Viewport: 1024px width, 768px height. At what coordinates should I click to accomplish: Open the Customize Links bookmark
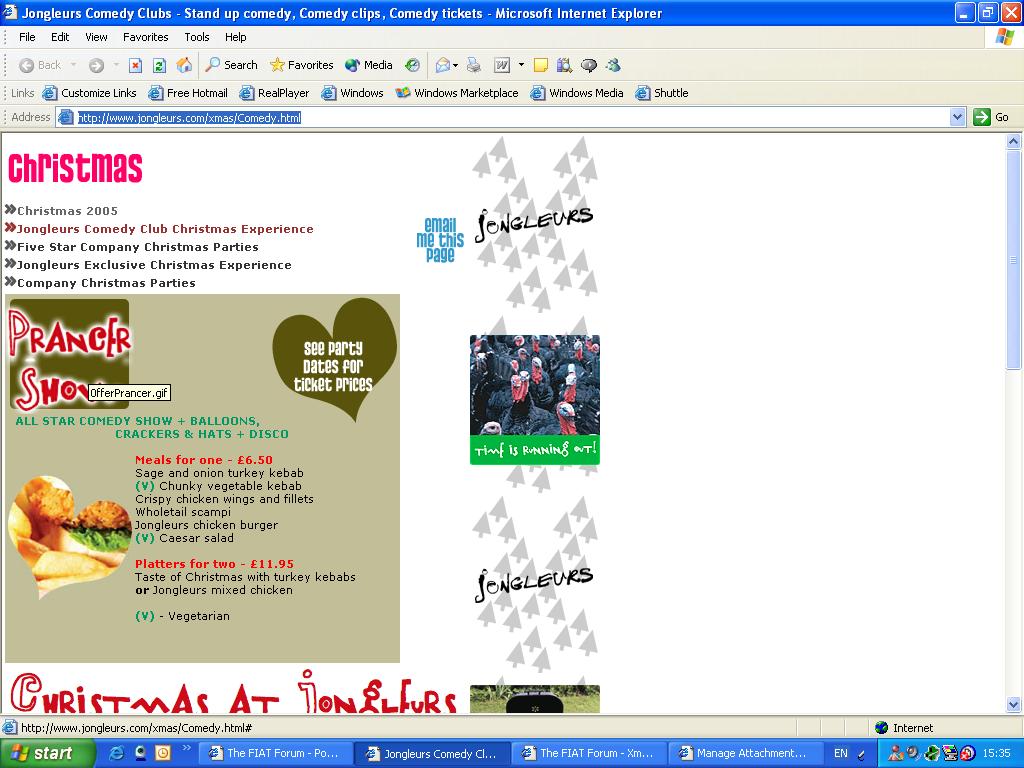coord(89,93)
